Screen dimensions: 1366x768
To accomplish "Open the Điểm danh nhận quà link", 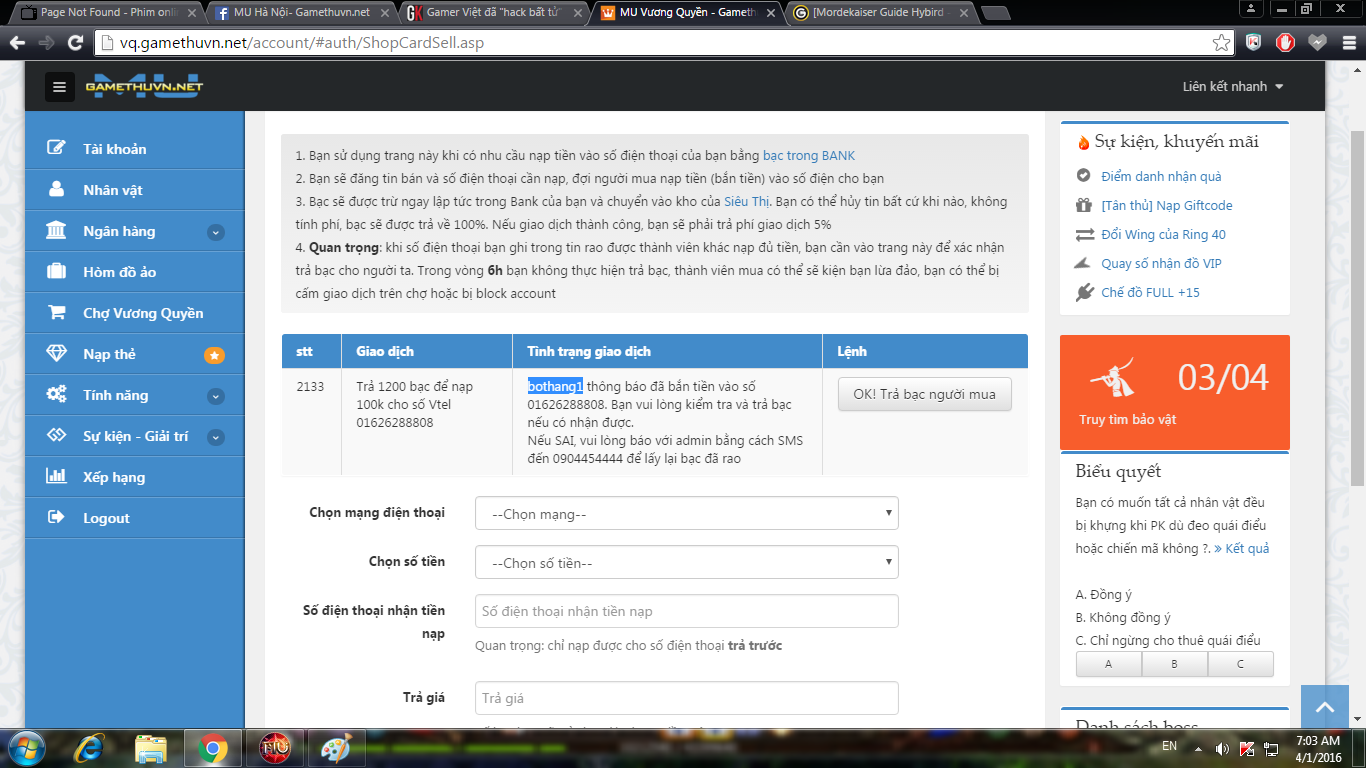I will 1160,177.
